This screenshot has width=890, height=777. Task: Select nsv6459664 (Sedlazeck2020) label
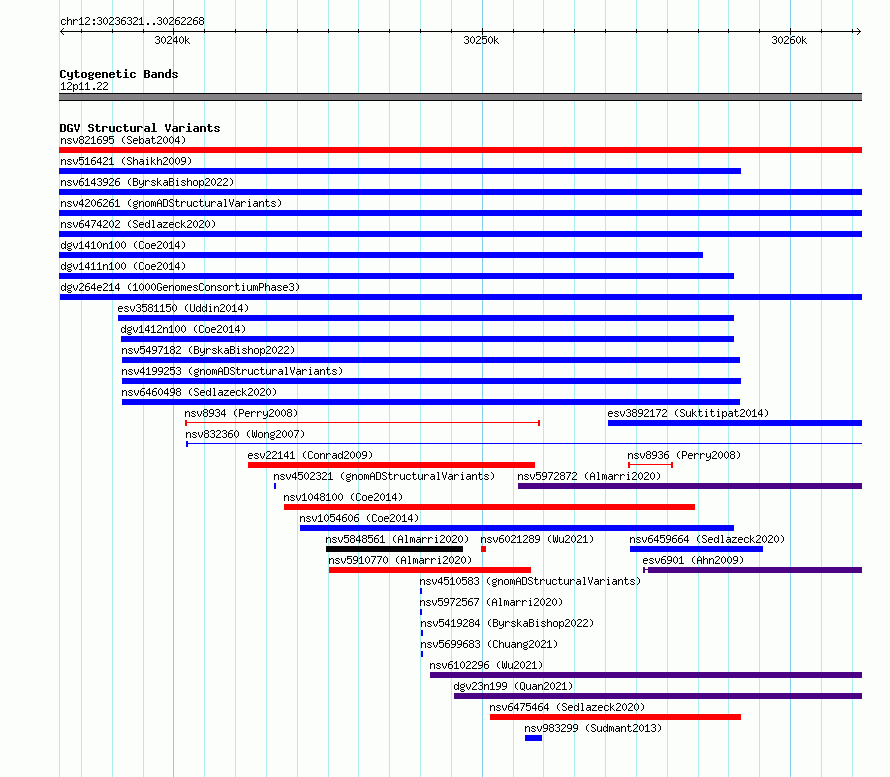coord(707,539)
